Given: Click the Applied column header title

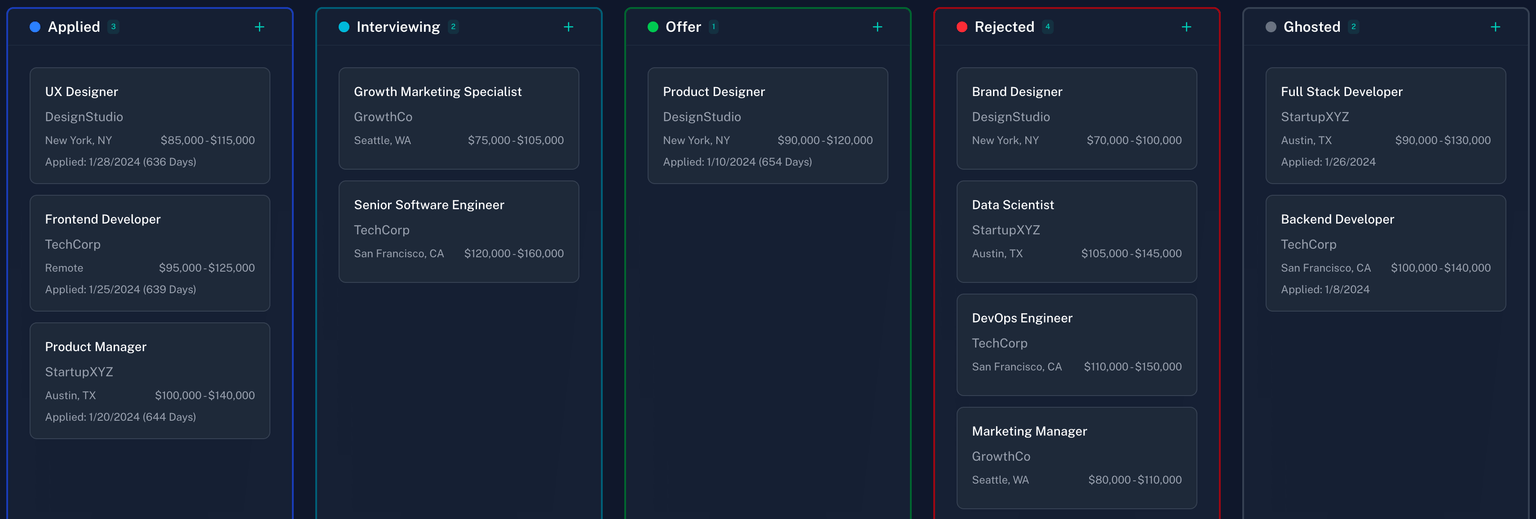Looking at the screenshot, I should point(74,27).
